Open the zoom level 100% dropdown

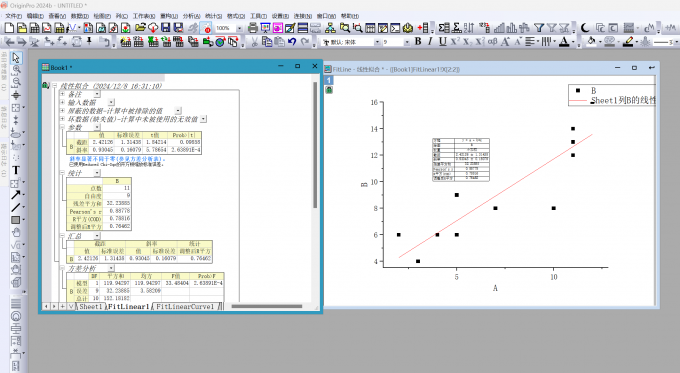pyautogui.click(x=239, y=28)
